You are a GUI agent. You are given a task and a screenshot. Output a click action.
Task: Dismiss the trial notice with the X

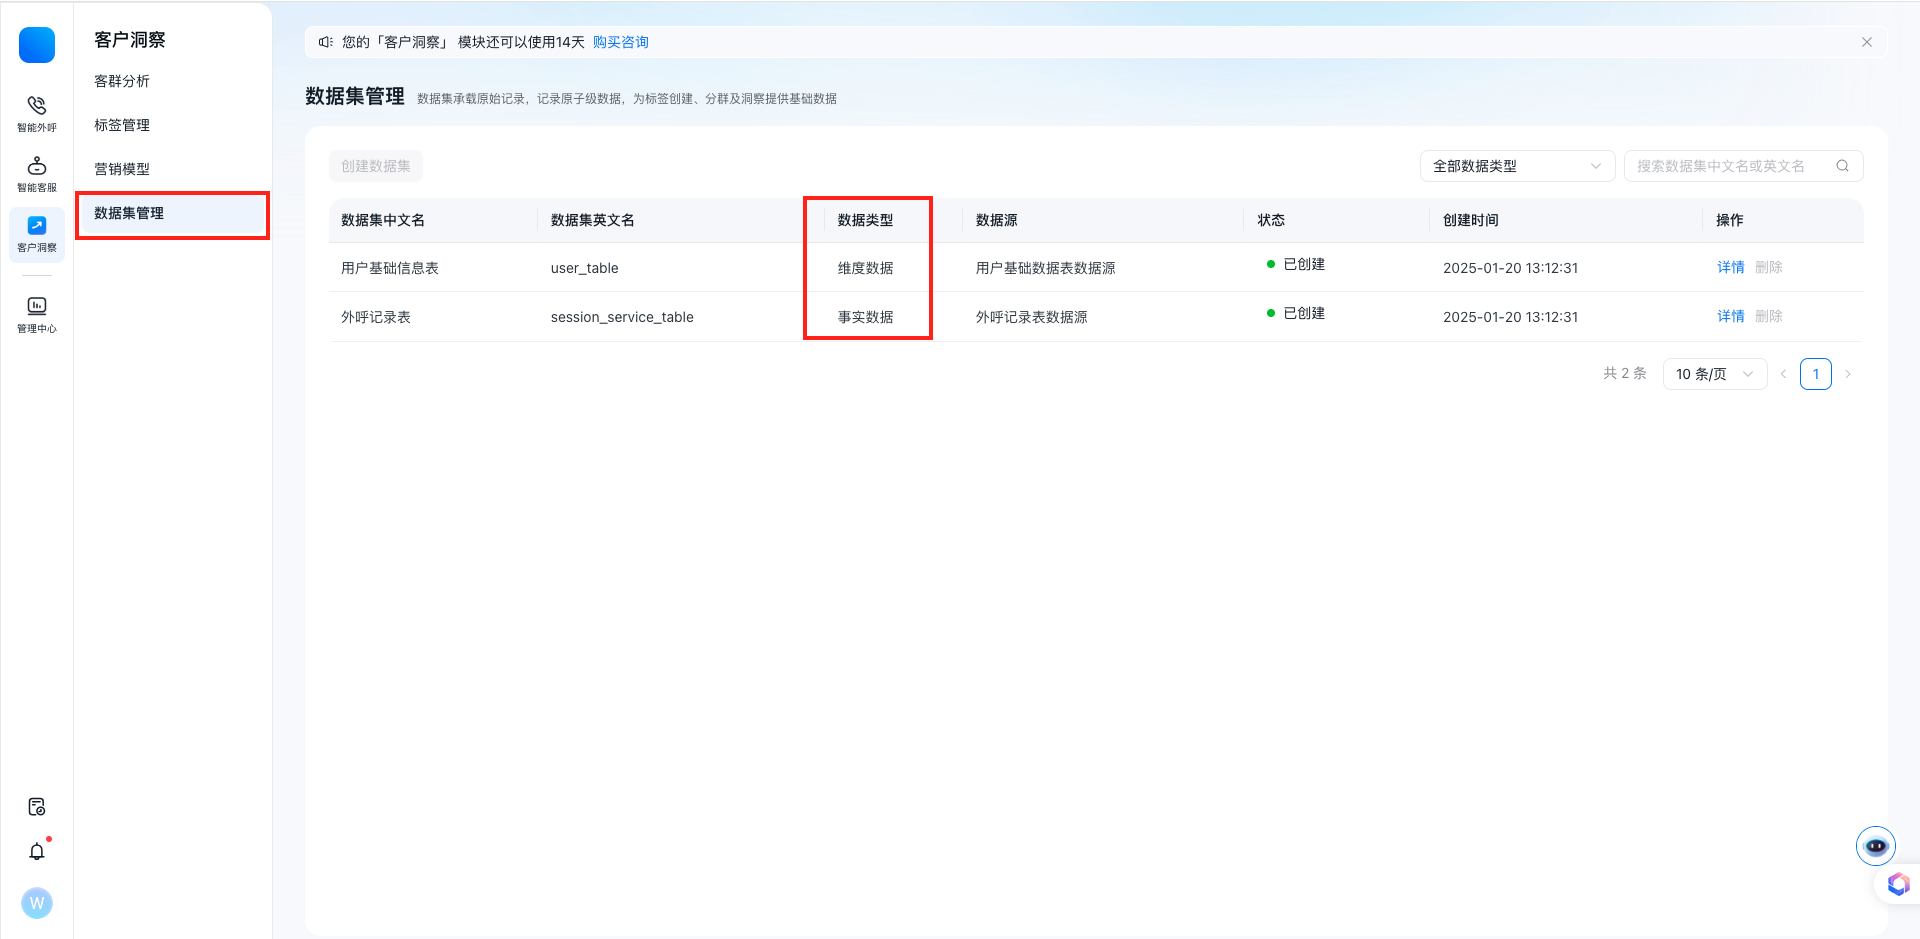pyautogui.click(x=1866, y=41)
